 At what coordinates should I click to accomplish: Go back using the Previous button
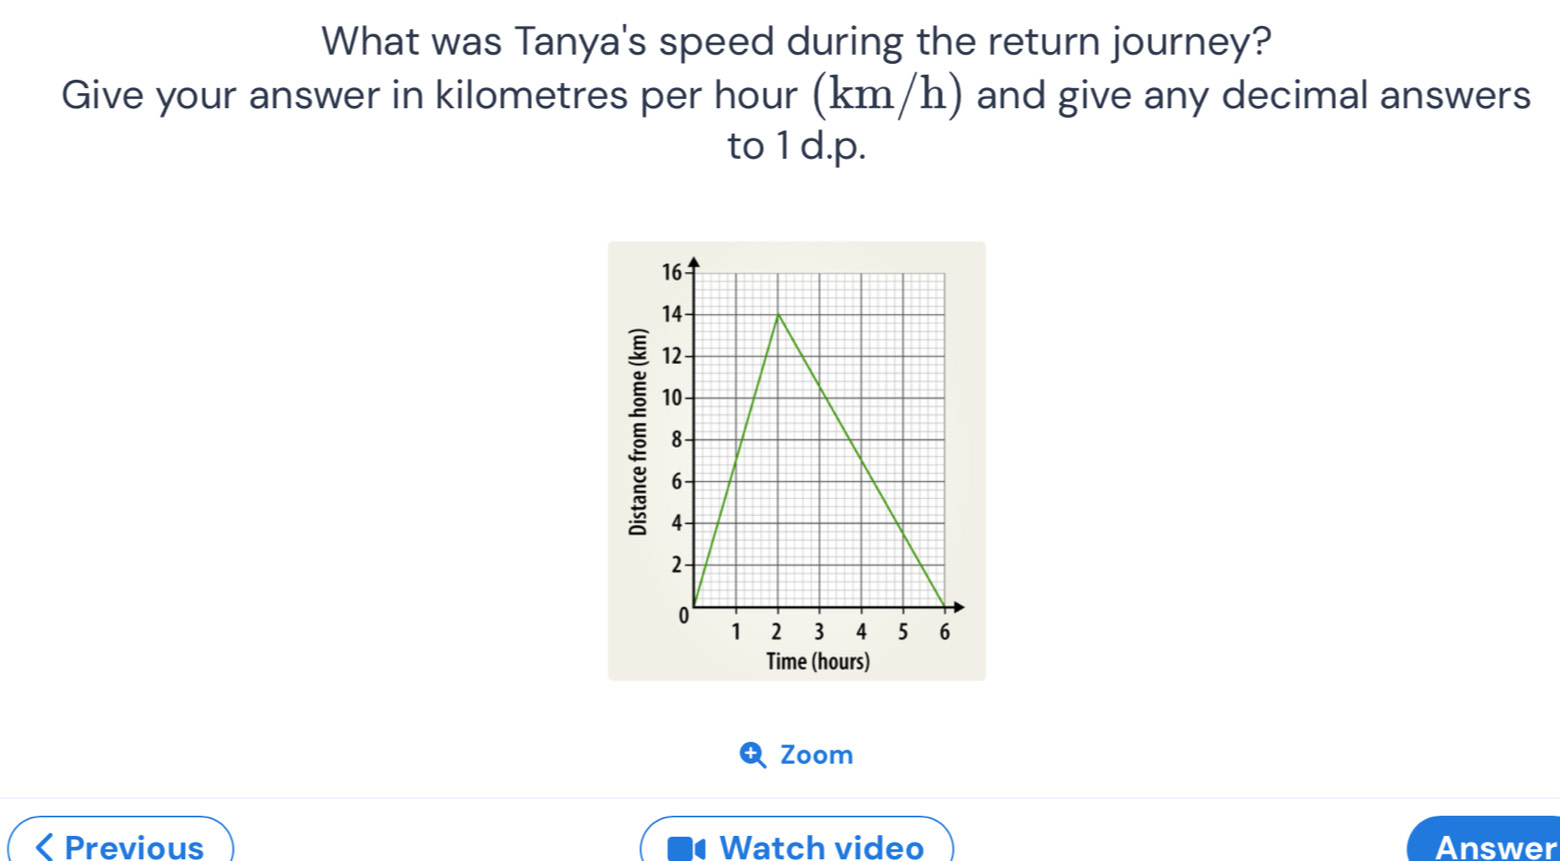(x=118, y=847)
